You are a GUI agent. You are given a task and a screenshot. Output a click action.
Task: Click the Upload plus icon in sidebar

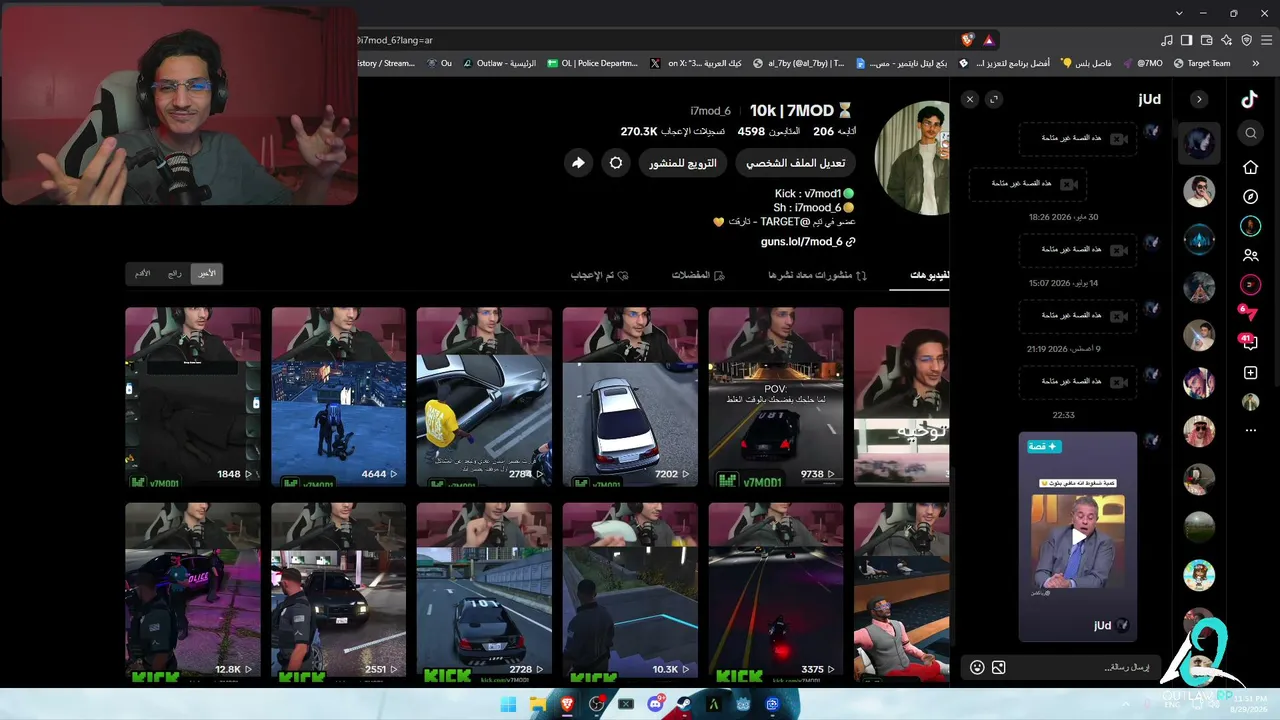pyautogui.click(x=1251, y=373)
